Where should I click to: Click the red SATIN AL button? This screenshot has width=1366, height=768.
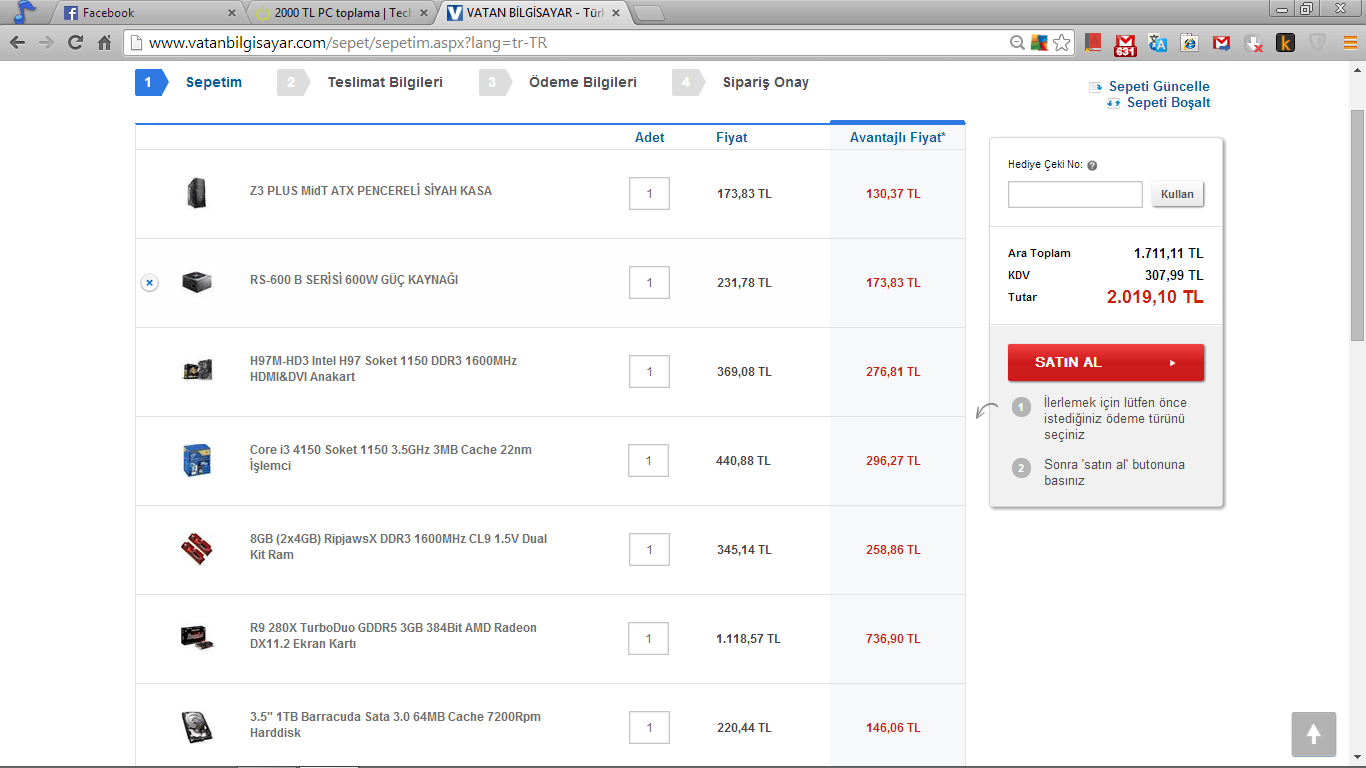coord(1106,362)
